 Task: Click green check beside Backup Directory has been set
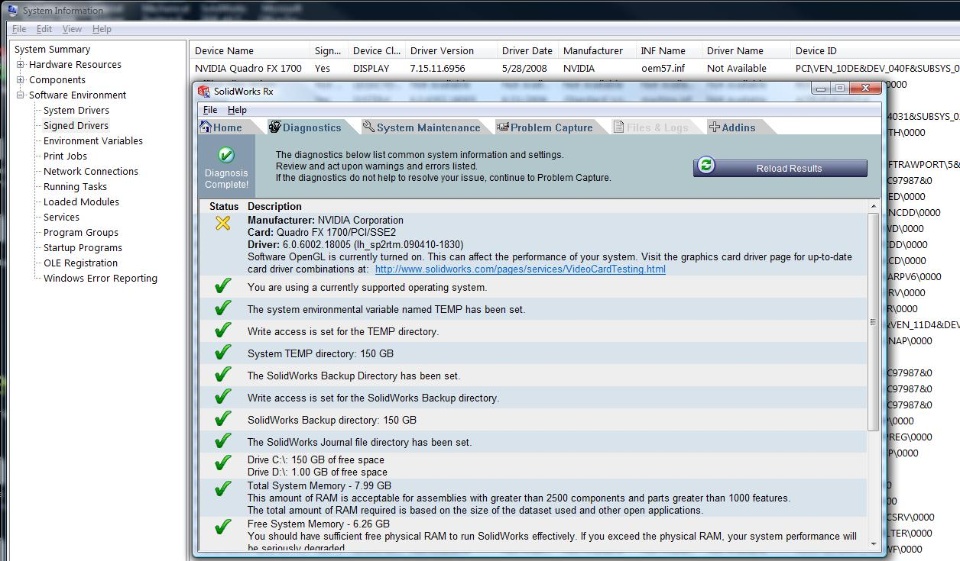[223, 374]
